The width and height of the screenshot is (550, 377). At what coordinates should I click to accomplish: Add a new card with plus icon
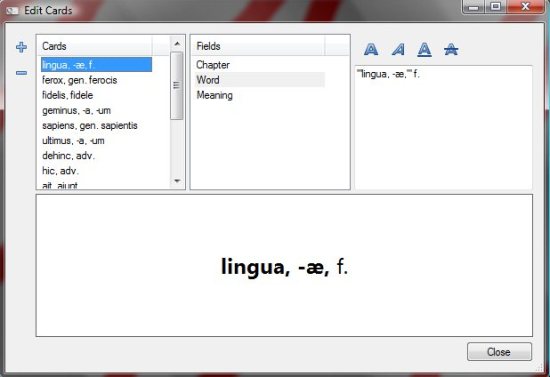point(21,47)
